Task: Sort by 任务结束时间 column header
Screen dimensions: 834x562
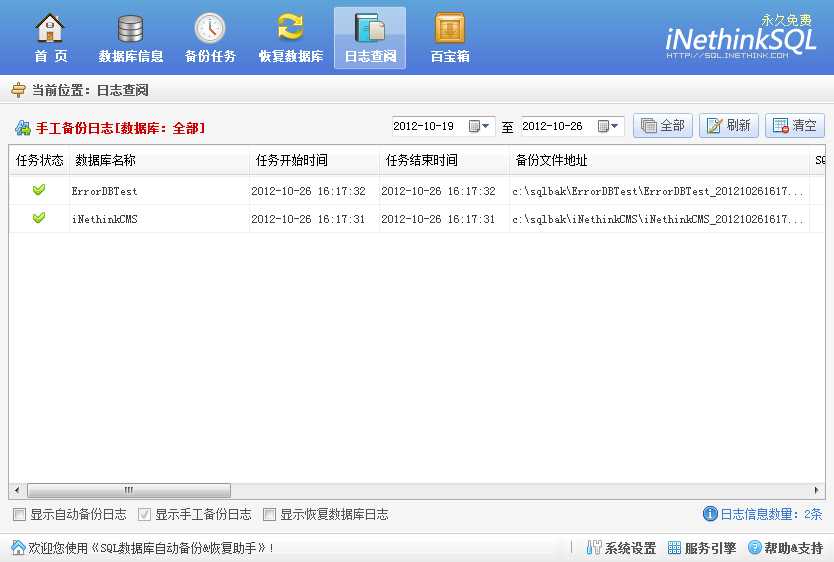Action: click(x=444, y=160)
